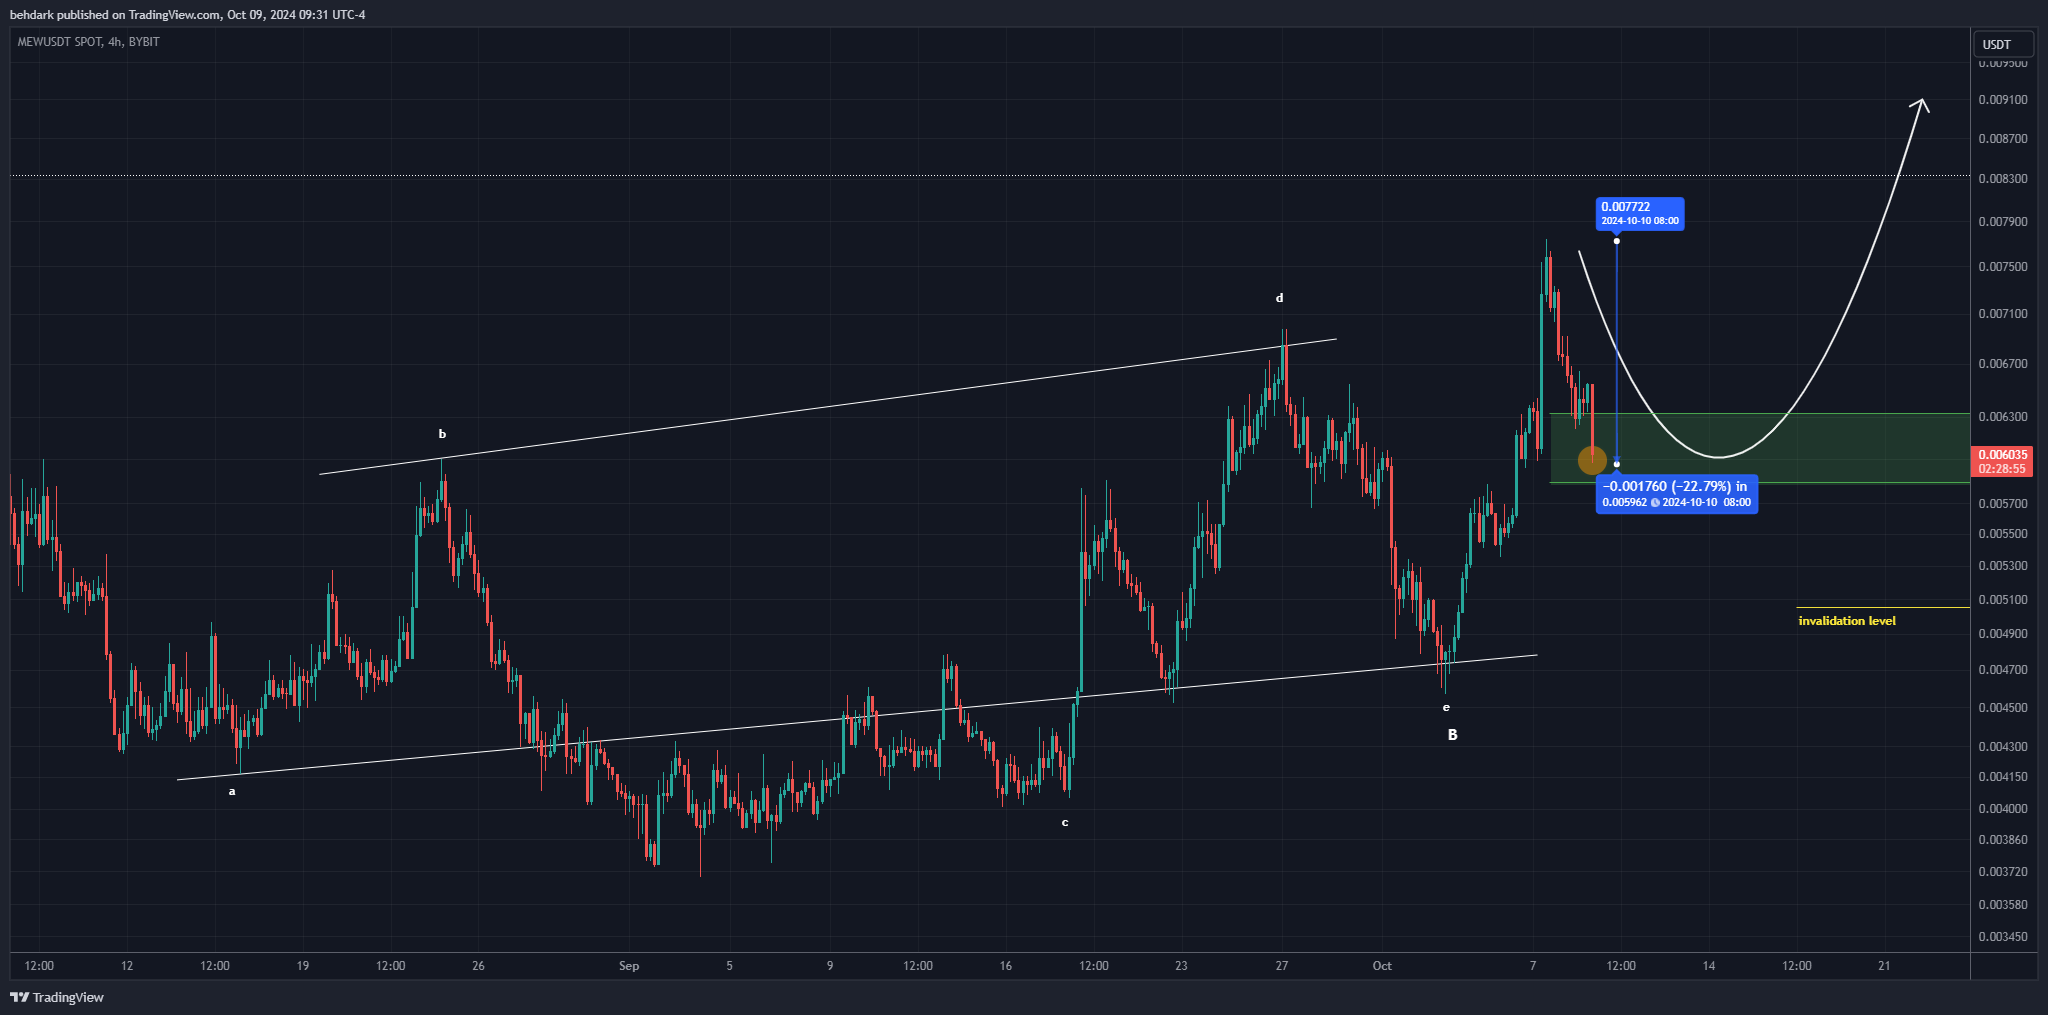
Task: Click the 0.003720 price axis label
Action: [2003, 871]
